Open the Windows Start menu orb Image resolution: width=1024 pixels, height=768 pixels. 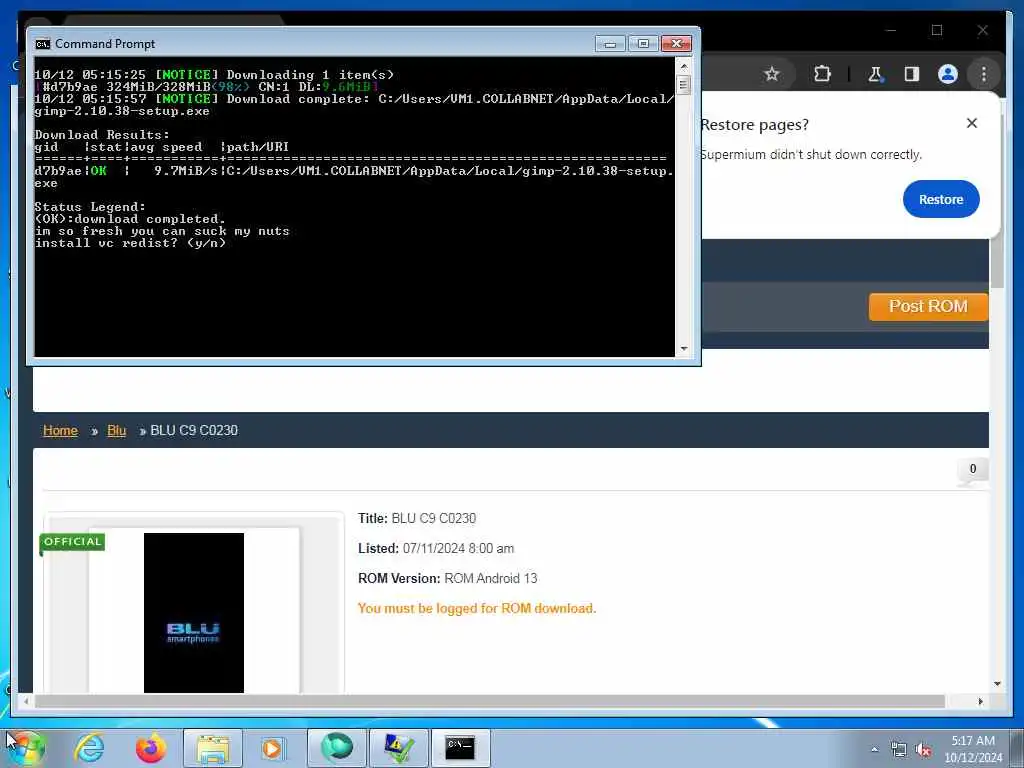pyautogui.click(x=26, y=748)
